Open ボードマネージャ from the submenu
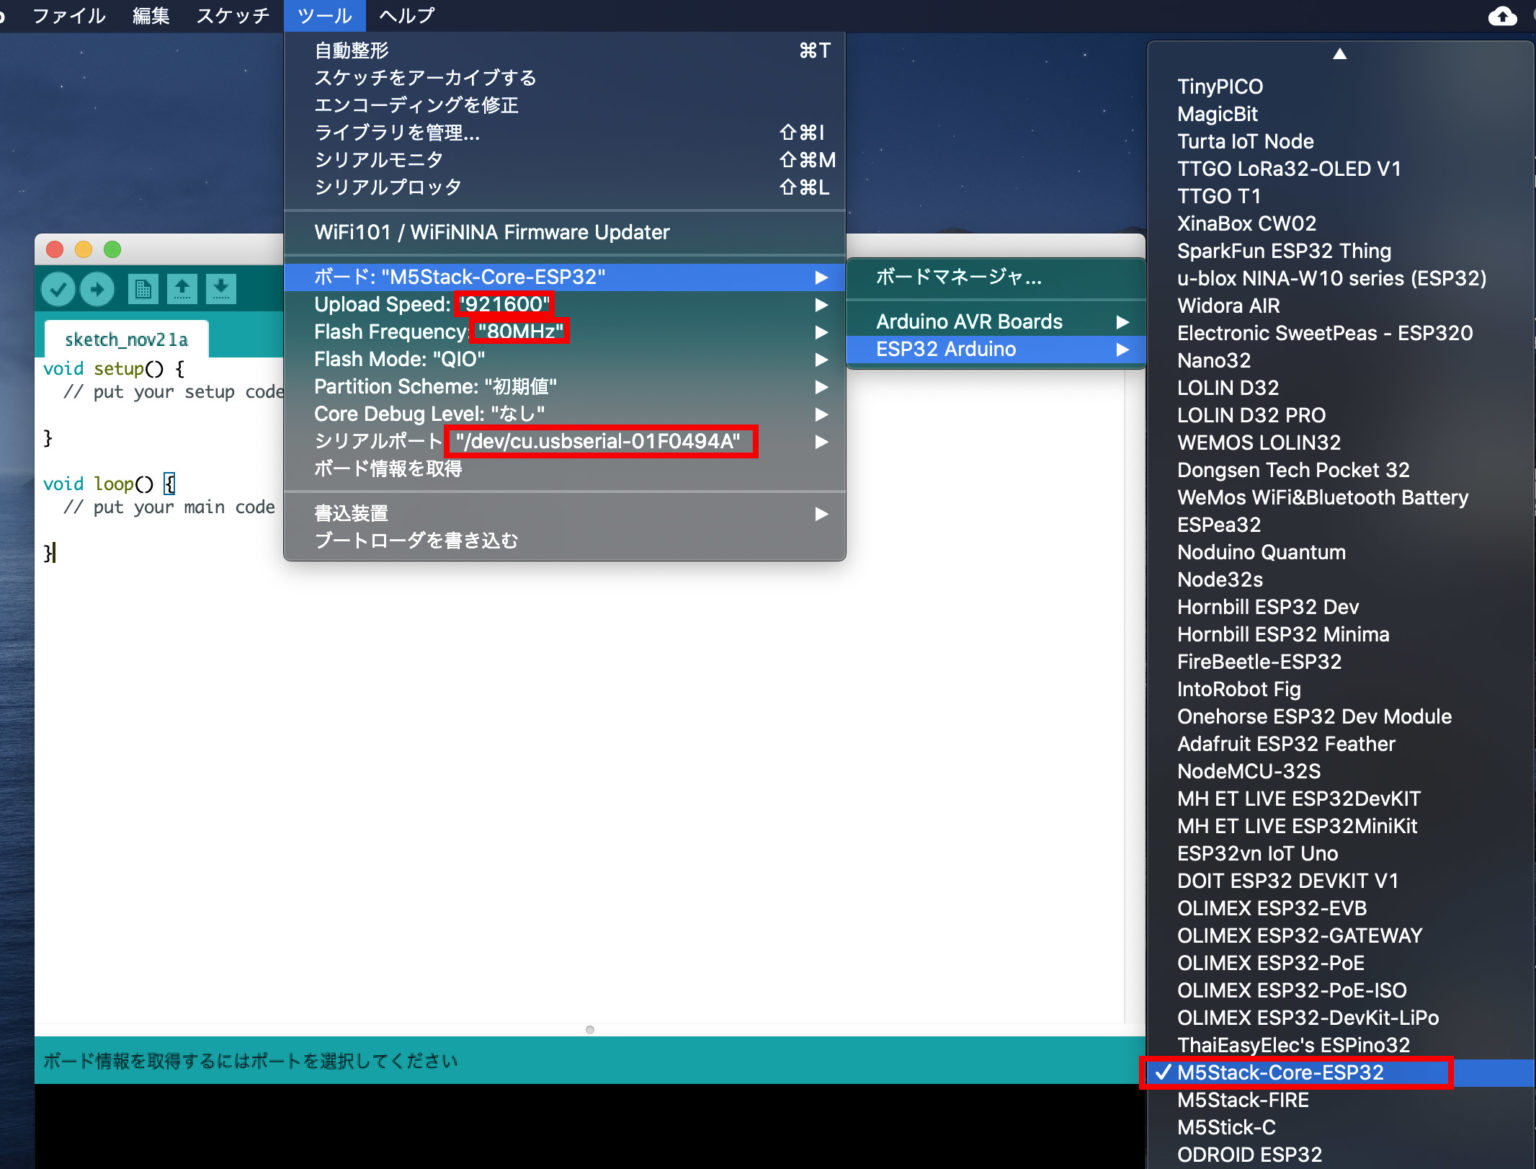The width and height of the screenshot is (1536, 1169). [x=961, y=279]
